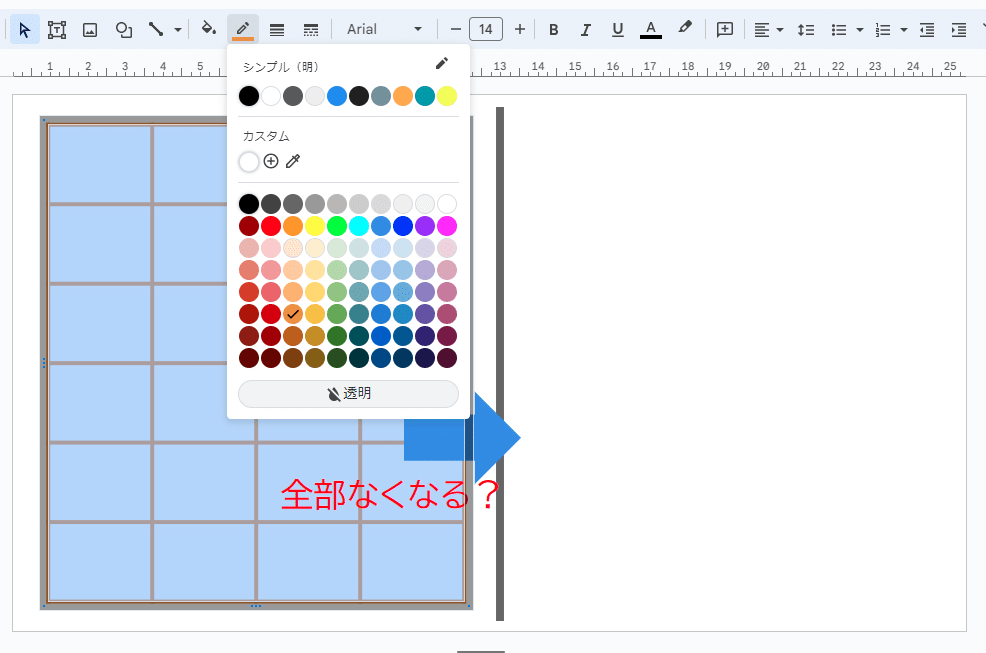Select purple in the bright row

(x=425, y=226)
